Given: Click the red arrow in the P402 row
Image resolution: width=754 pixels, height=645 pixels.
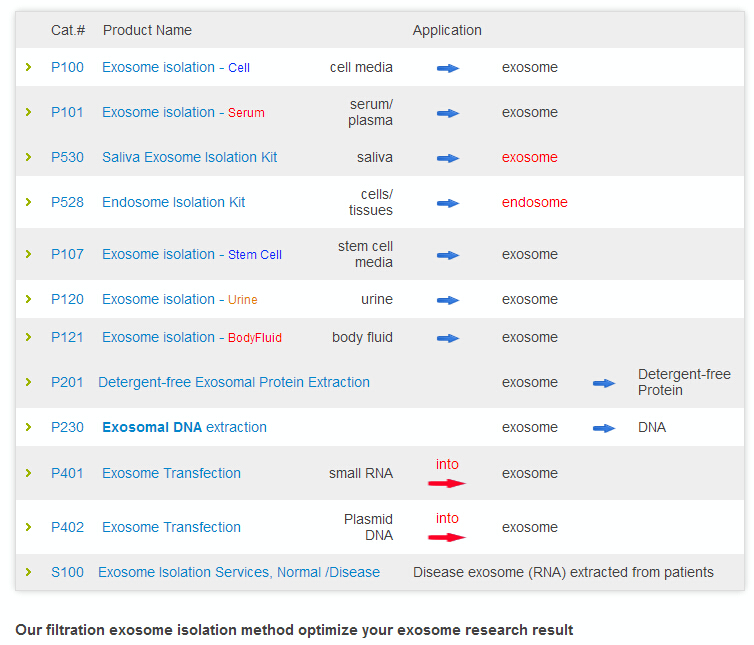Looking at the screenshot, I should click(x=447, y=537).
